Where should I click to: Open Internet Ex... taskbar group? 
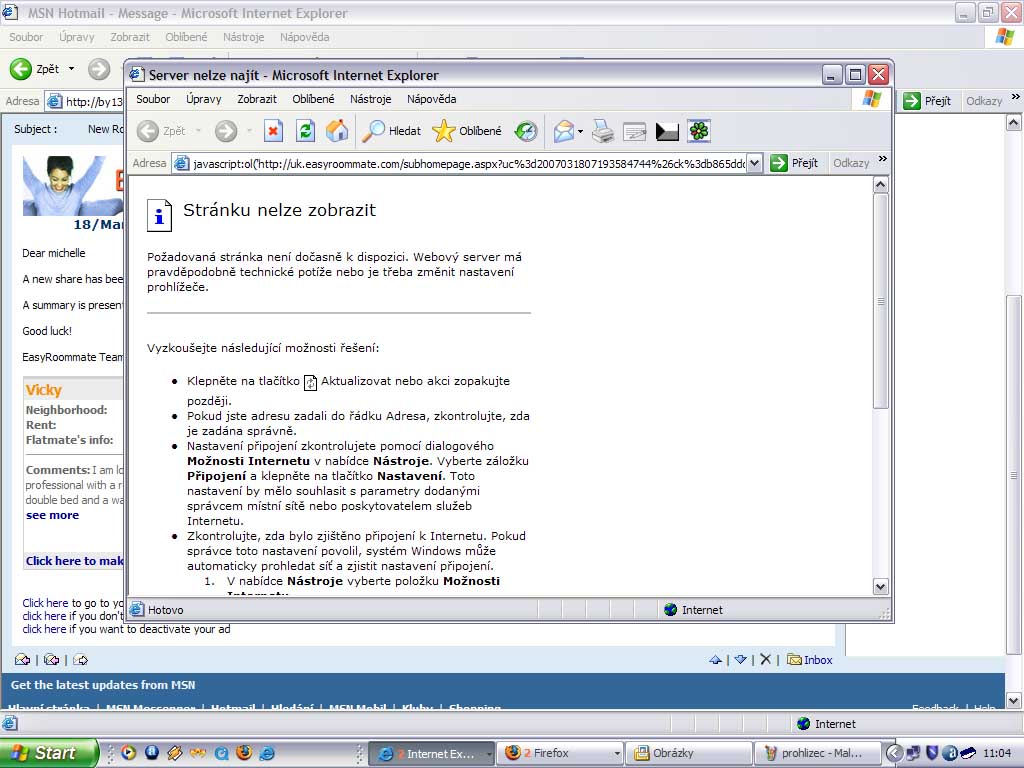point(434,753)
